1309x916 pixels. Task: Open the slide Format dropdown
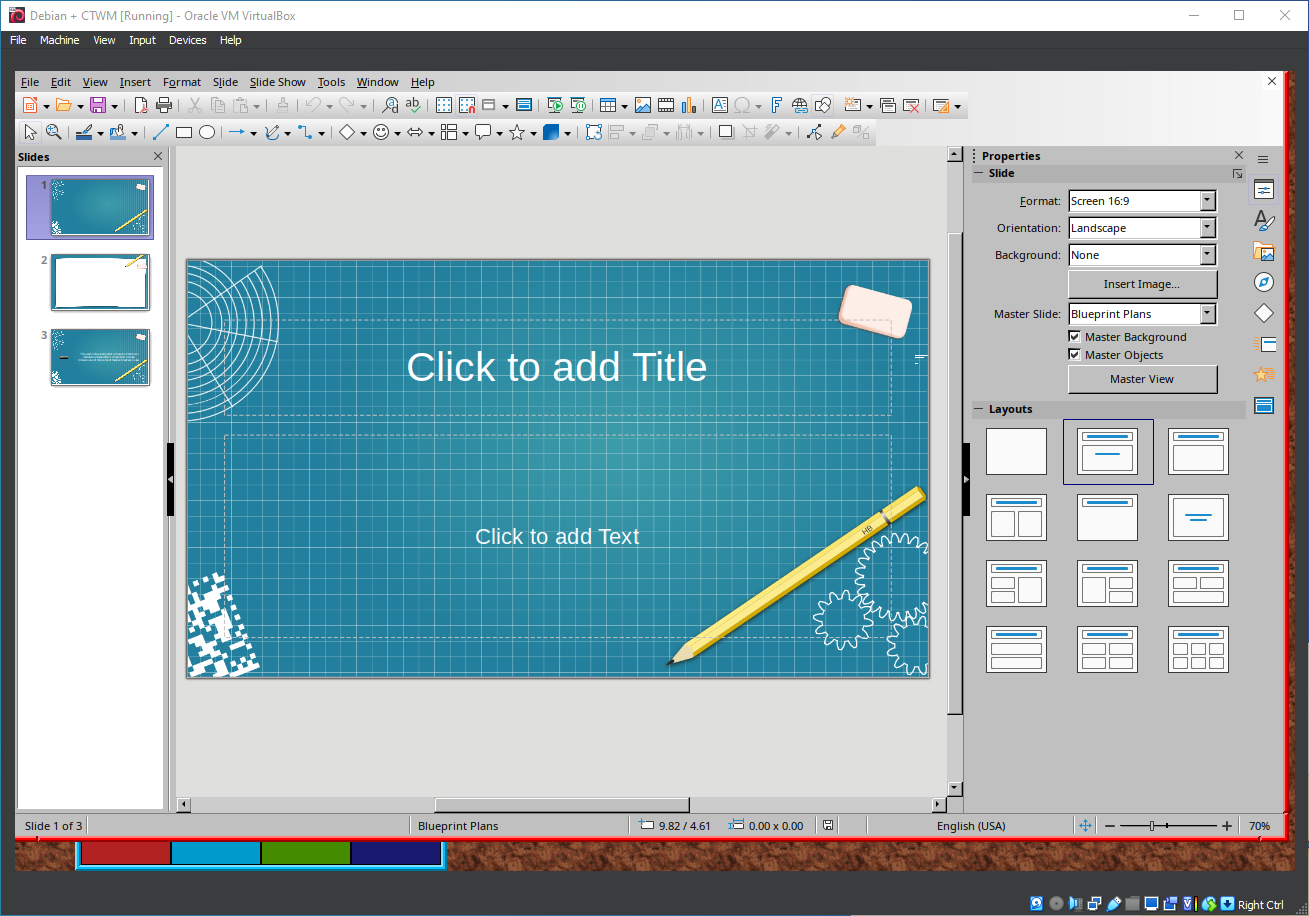(x=1208, y=201)
